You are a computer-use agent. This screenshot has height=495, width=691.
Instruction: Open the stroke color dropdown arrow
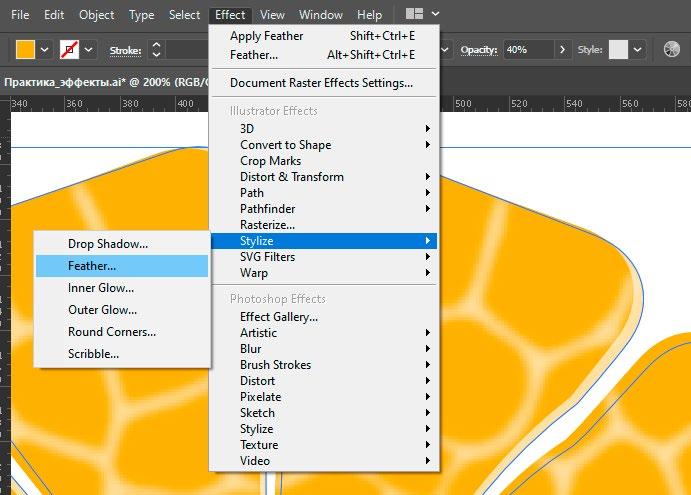point(89,49)
